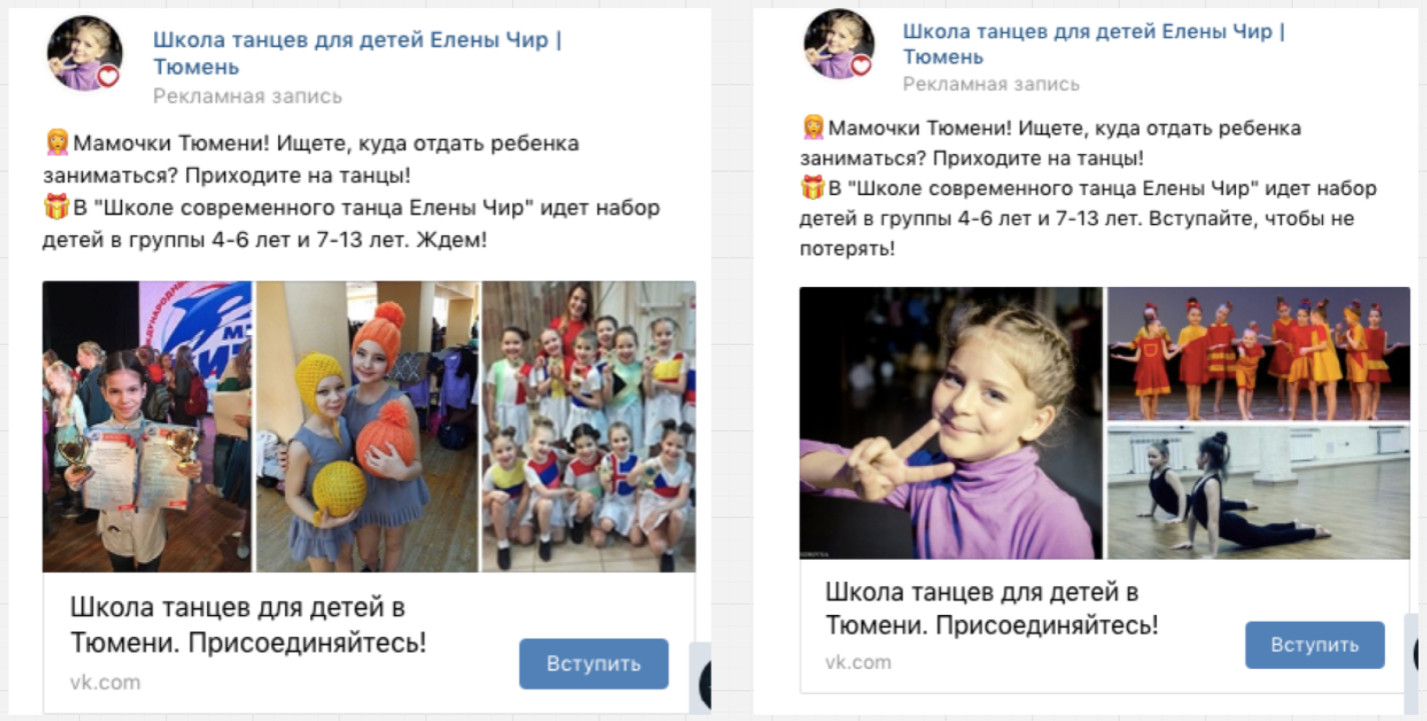Image resolution: width=1427 pixels, height=721 pixels.
Task: Click the woman emoji in right ad text
Action: point(813,128)
